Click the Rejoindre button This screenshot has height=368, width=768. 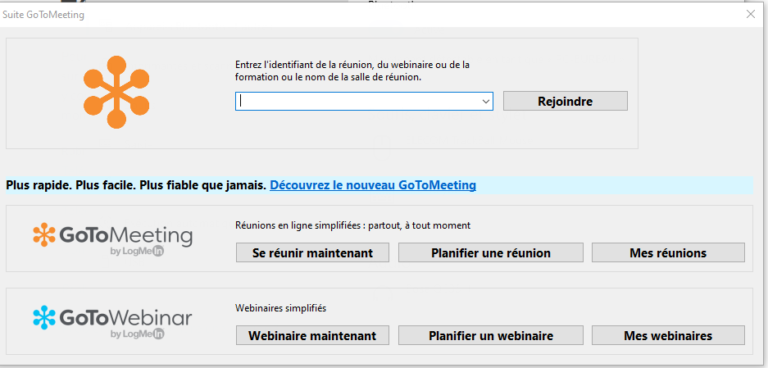click(565, 101)
